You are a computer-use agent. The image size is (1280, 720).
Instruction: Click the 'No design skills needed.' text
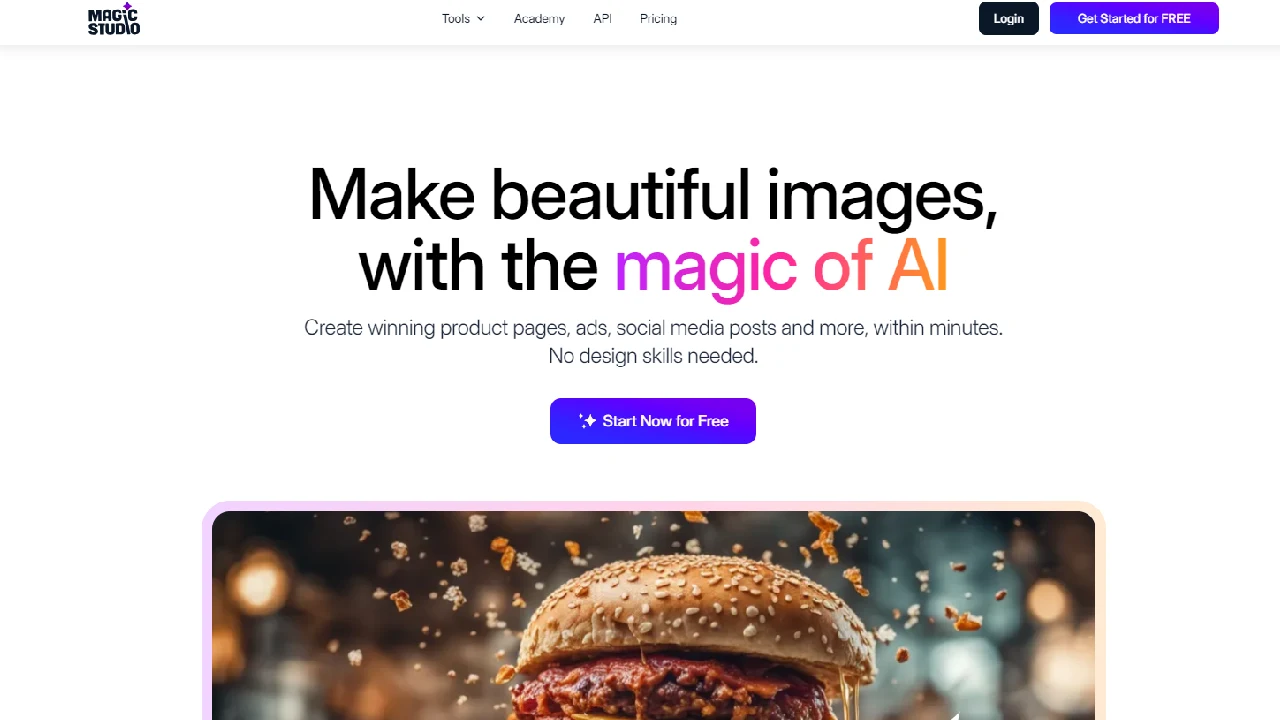(653, 355)
